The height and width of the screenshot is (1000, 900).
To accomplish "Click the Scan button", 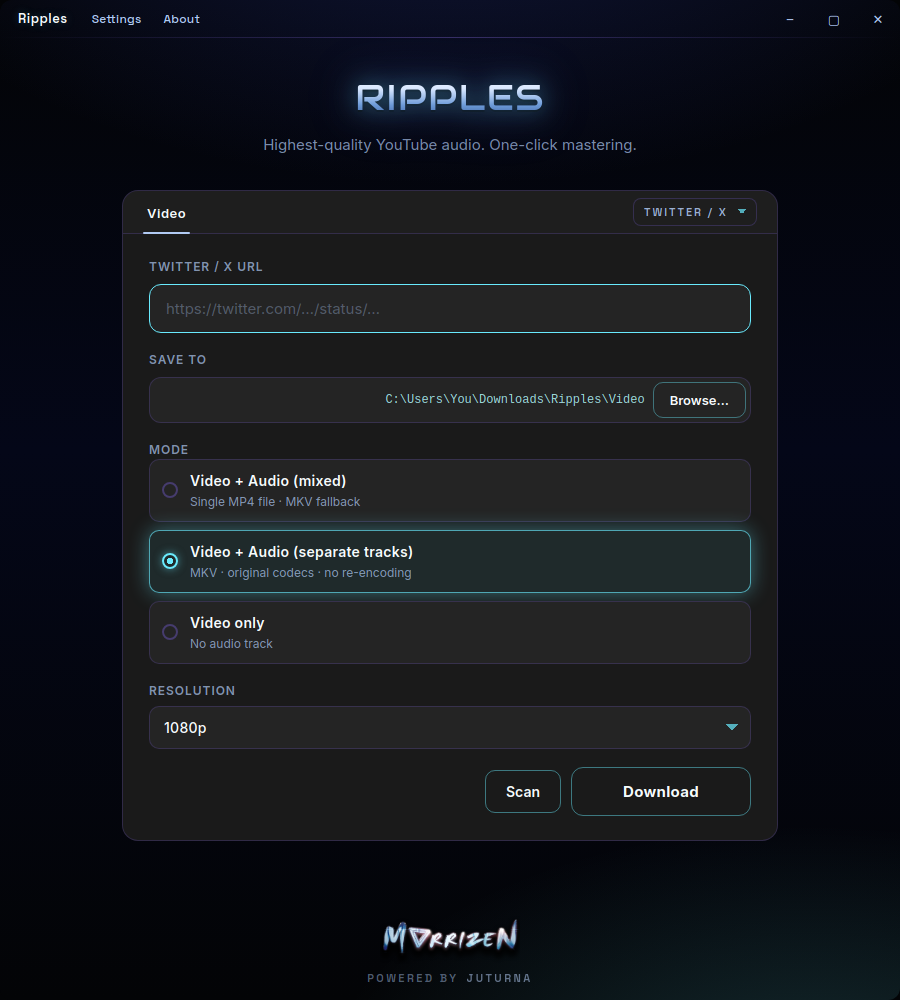I will pyautogui.click(x=523, y=791).
